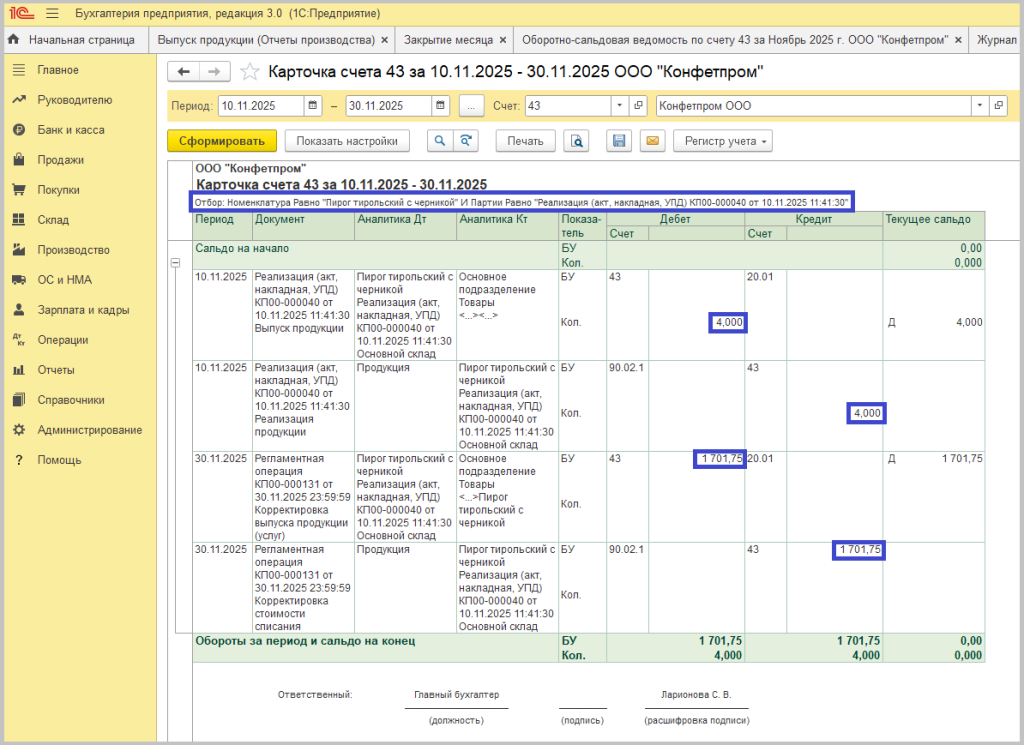Open the Начальная страница tab
This screenshot has height=745, width=1024.
point(72,40)
